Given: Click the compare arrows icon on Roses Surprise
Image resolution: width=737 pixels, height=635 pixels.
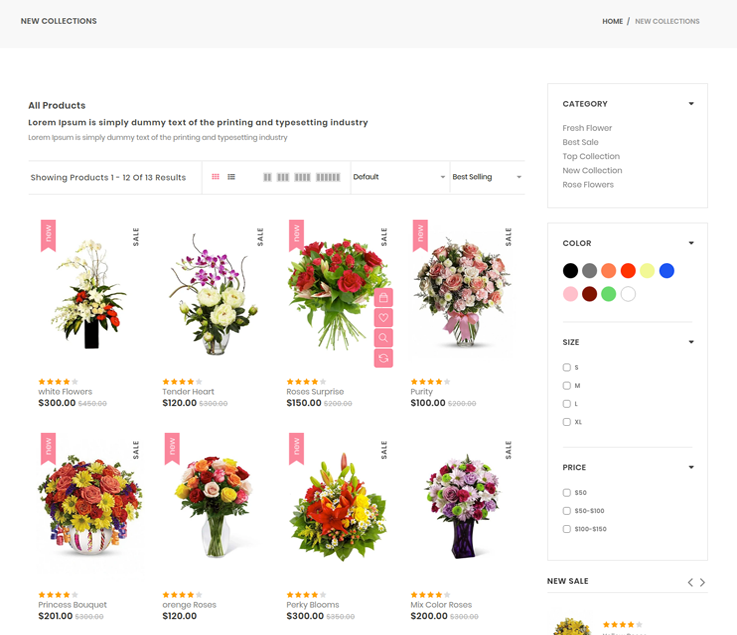Looking at the screenshot, I should click(x=384, y=358).
